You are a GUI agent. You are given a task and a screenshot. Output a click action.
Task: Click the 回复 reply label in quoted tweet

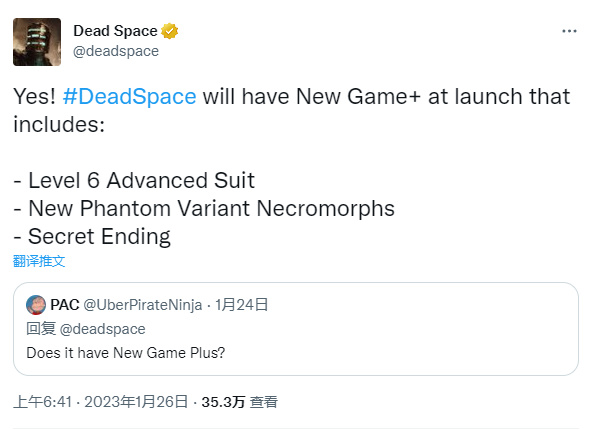(41, 329)
